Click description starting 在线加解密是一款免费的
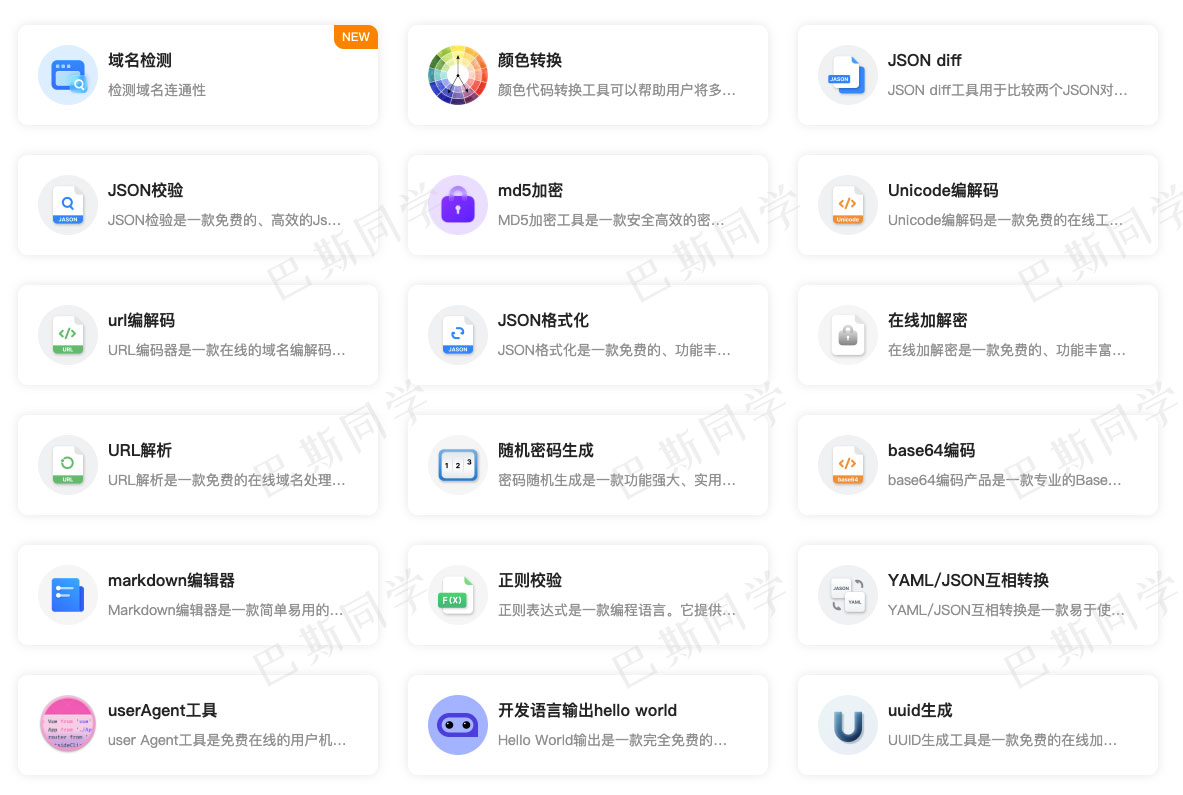 (1006, 350)
